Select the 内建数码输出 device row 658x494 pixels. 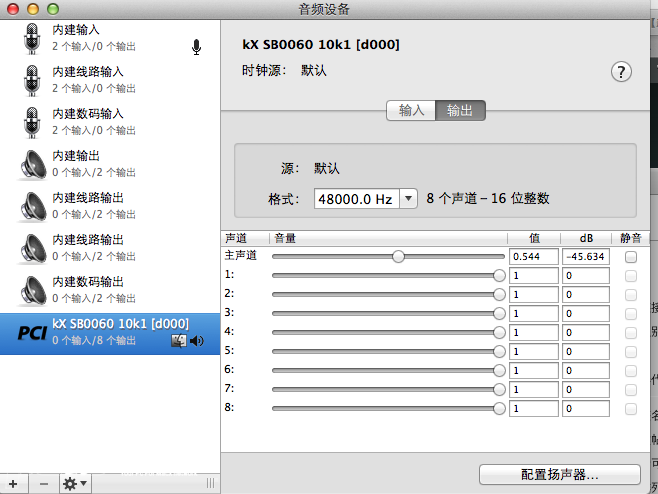110,290
